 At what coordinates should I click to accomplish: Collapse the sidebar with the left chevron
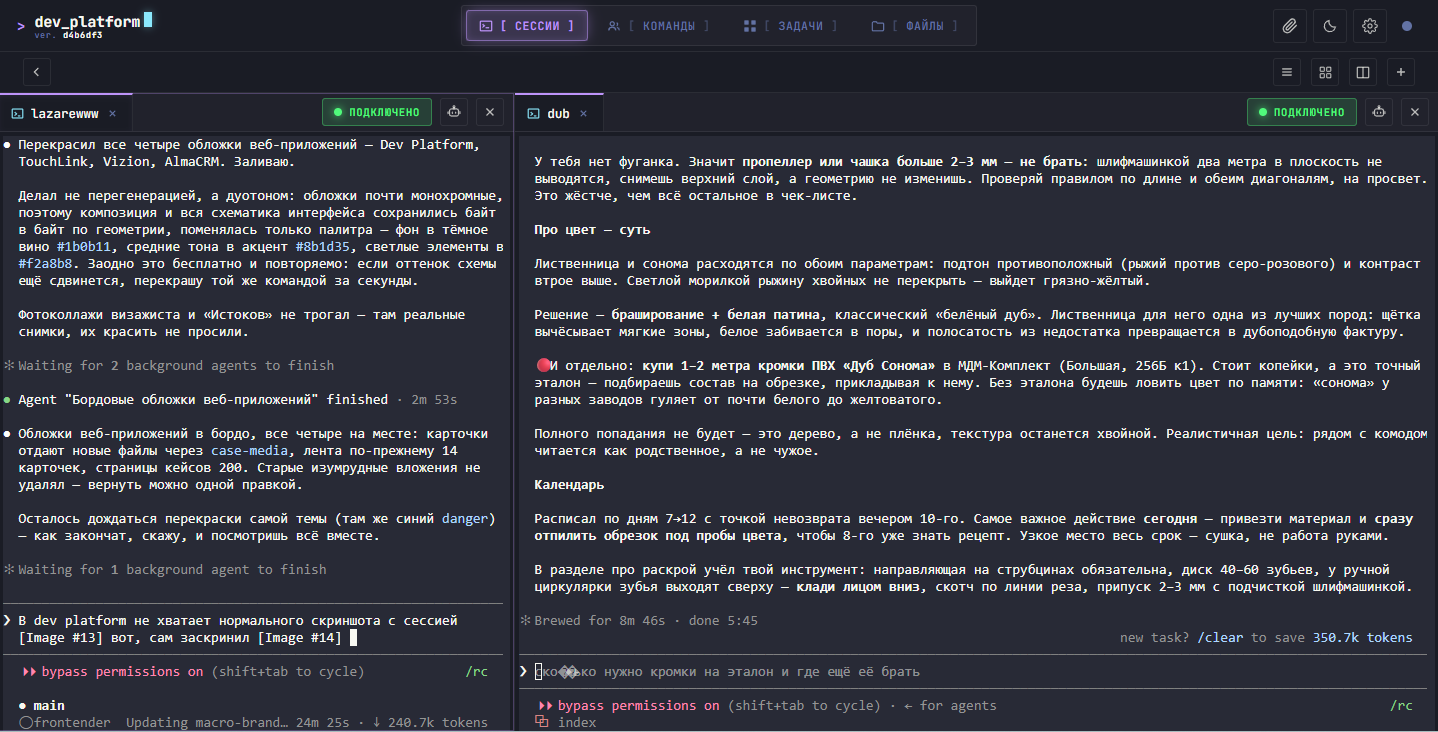(x=37, y=72)
